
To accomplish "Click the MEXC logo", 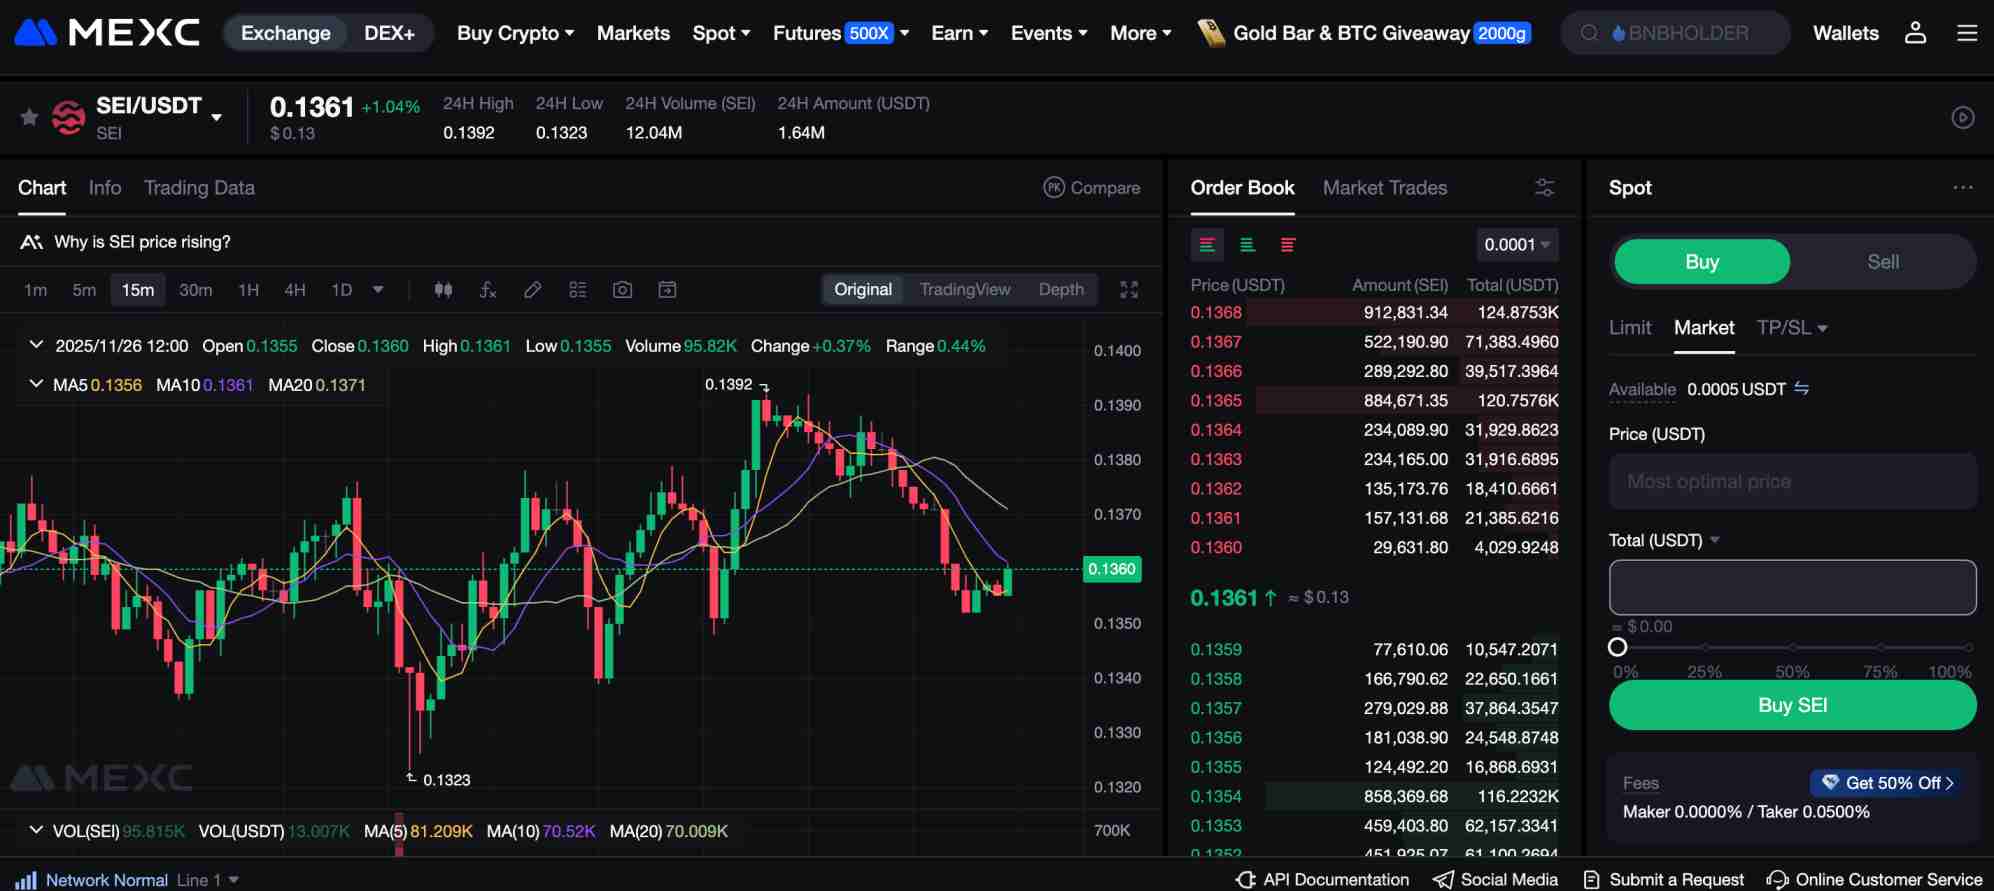I will tap(107, 33).
